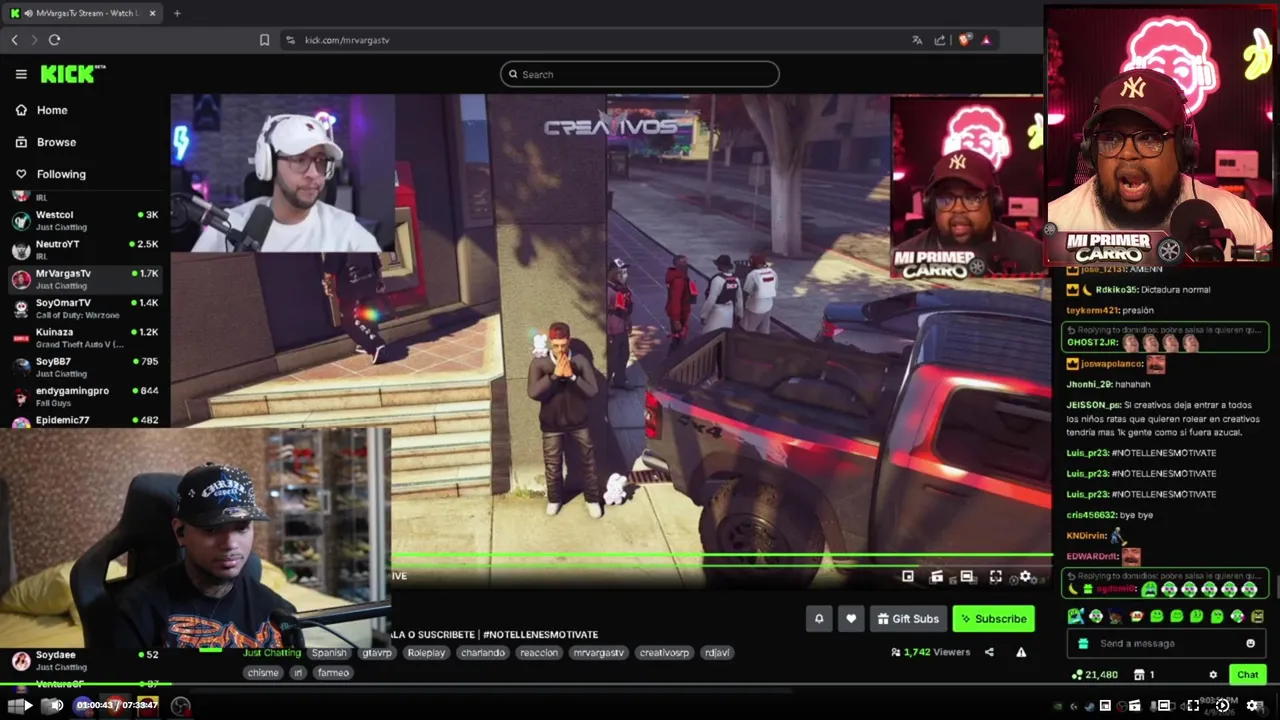Click the translate page icon
Viewport: 1280px width, 720px height.
pos(917,40)
